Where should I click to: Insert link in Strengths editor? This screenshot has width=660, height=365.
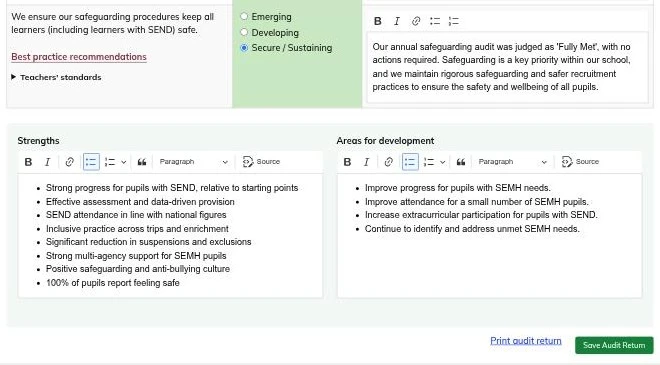tap(69, 162)
